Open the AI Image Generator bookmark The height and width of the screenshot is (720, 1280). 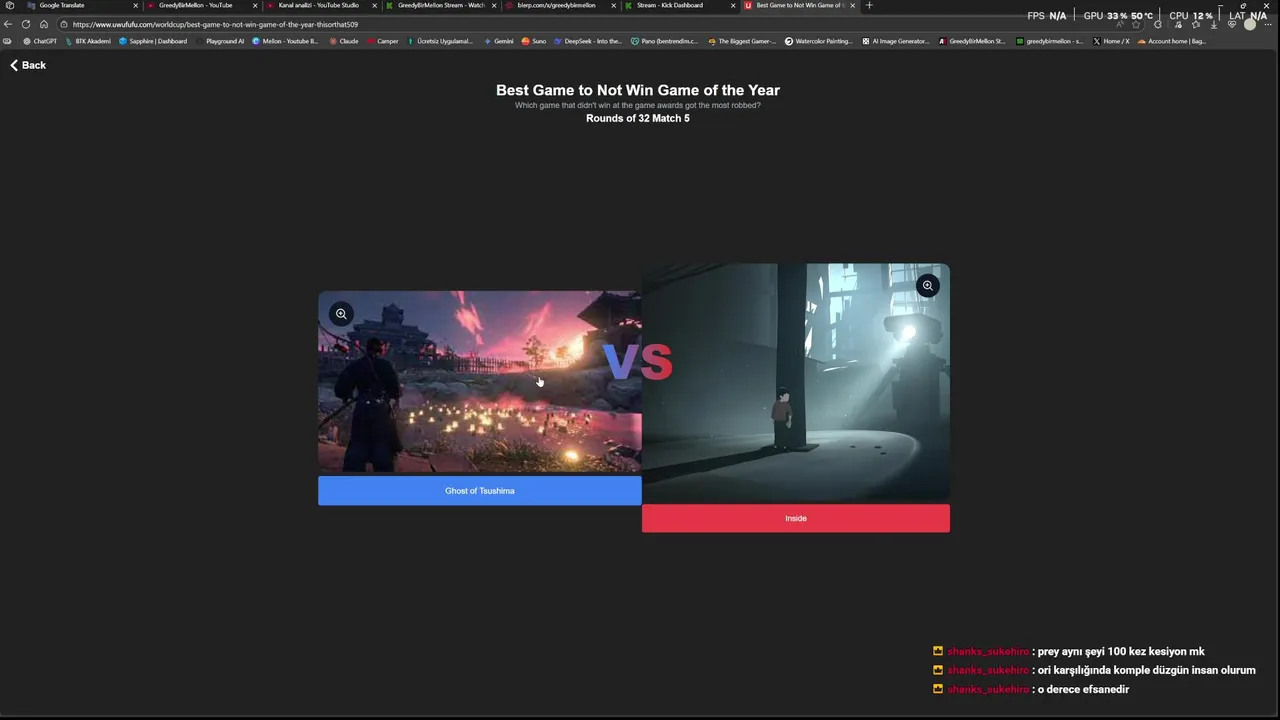pyautogui.click(x=896, y=41)
